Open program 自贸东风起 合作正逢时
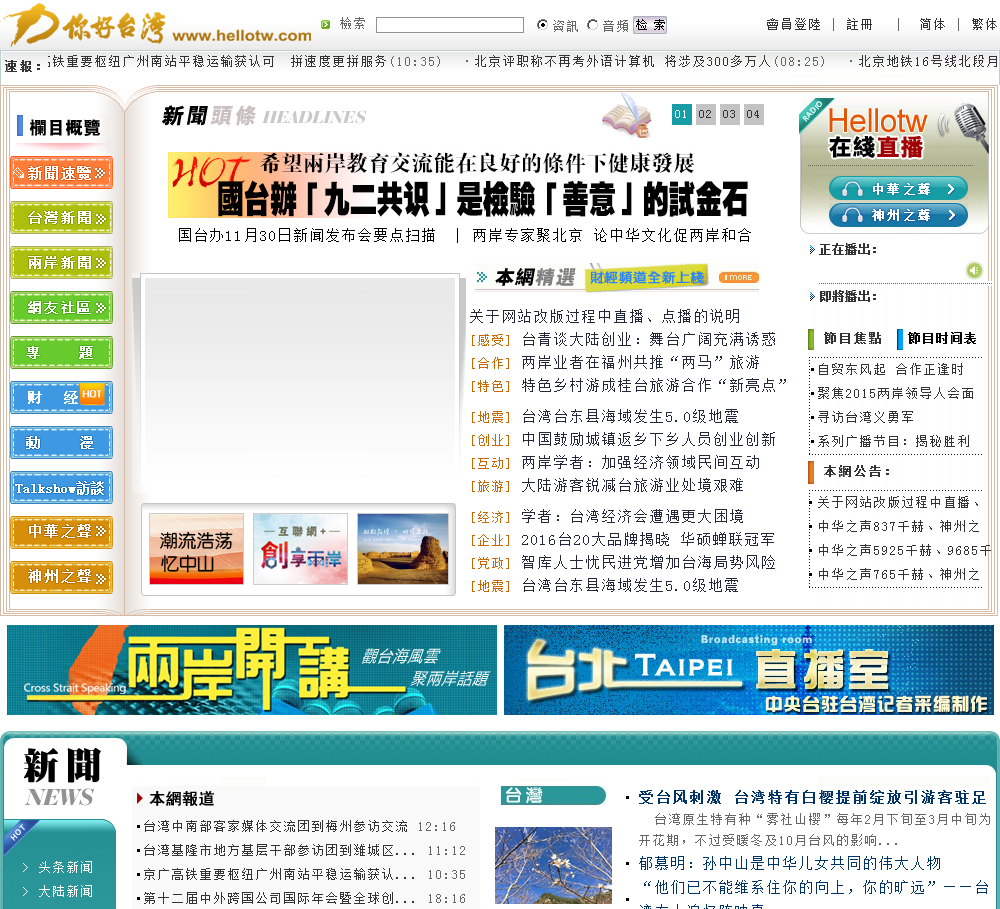 coord(891,369)
